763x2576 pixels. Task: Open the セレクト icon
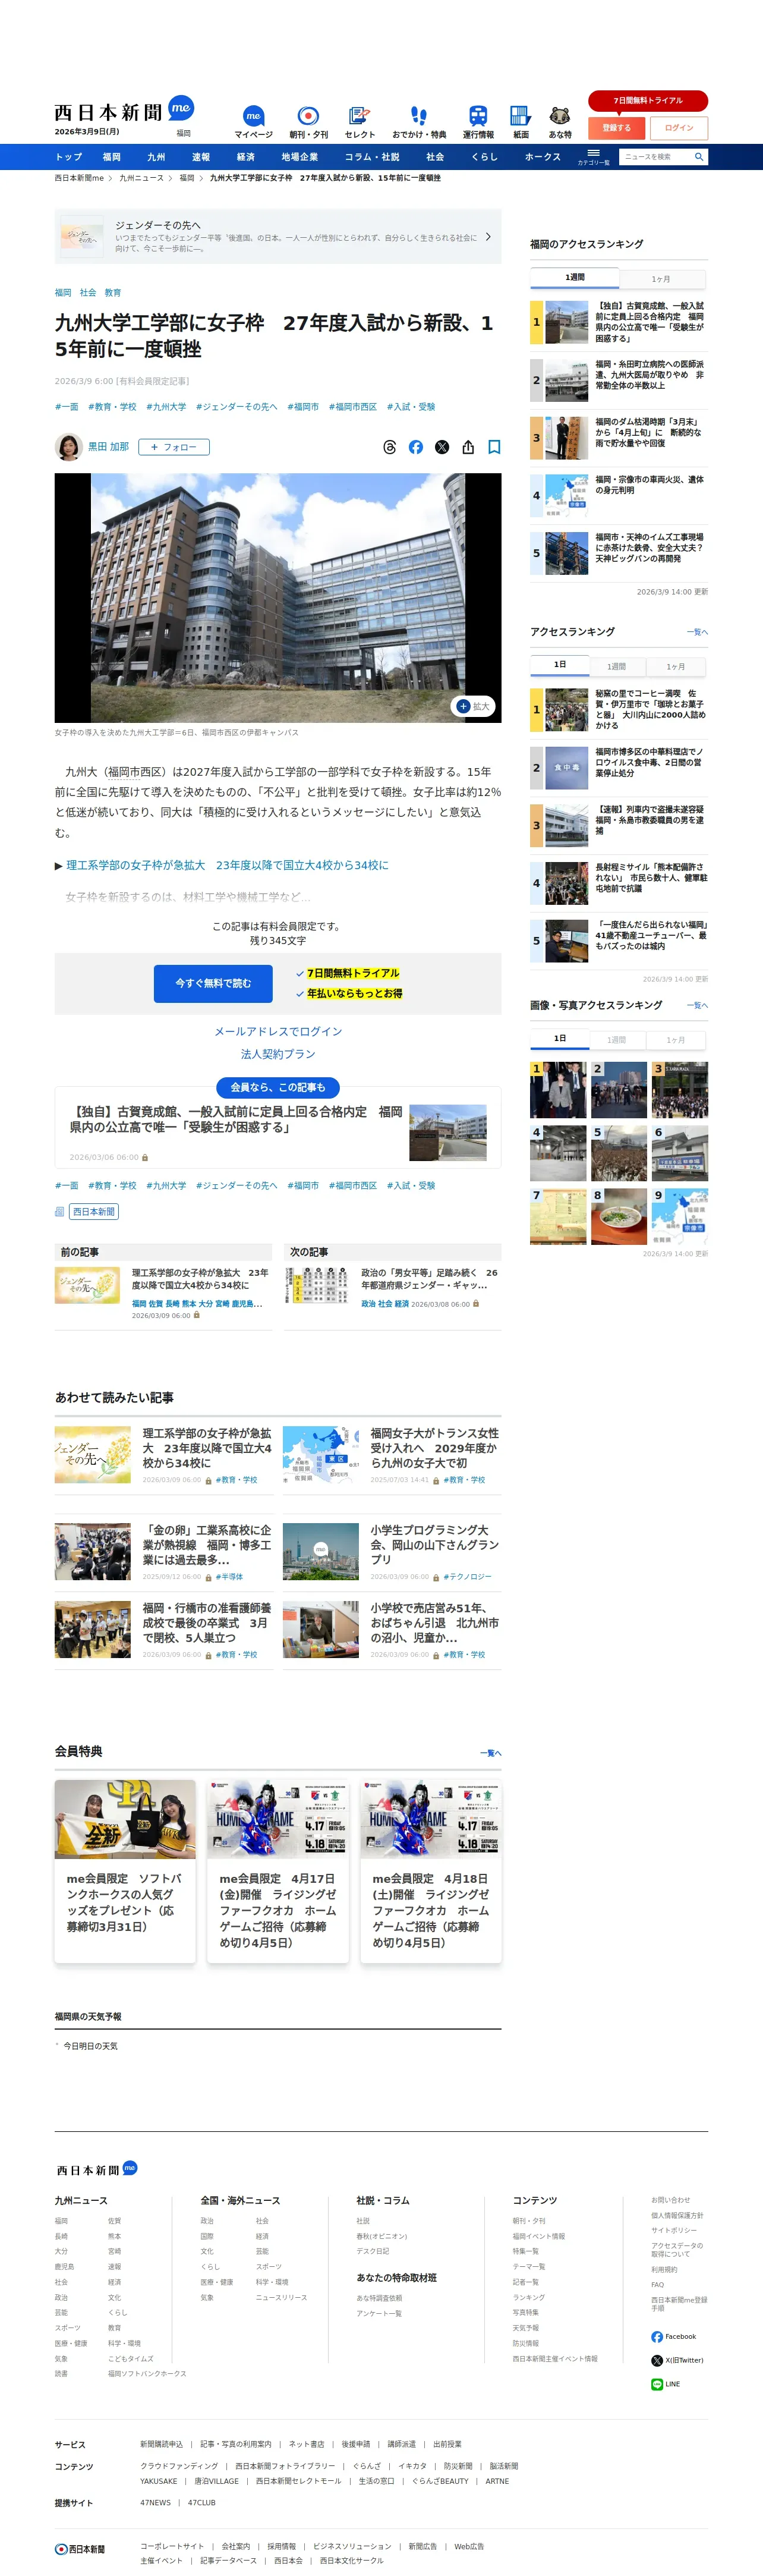[x=360, y=122]
